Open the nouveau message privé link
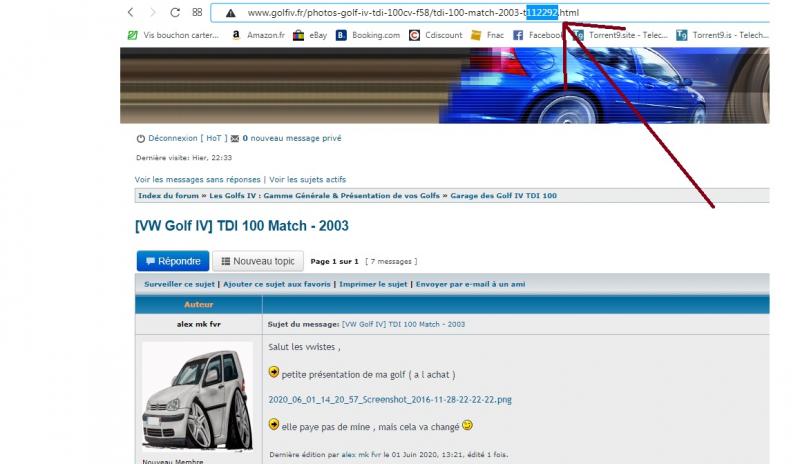 (x=292, y=138)
